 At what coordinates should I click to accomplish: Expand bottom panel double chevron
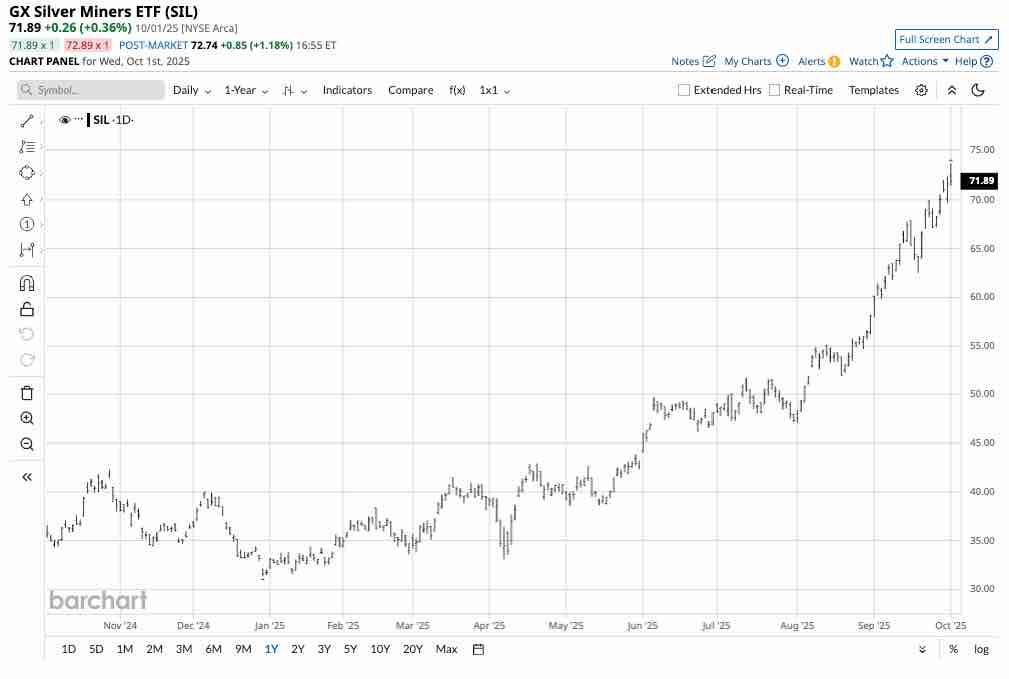coord(922,649)
